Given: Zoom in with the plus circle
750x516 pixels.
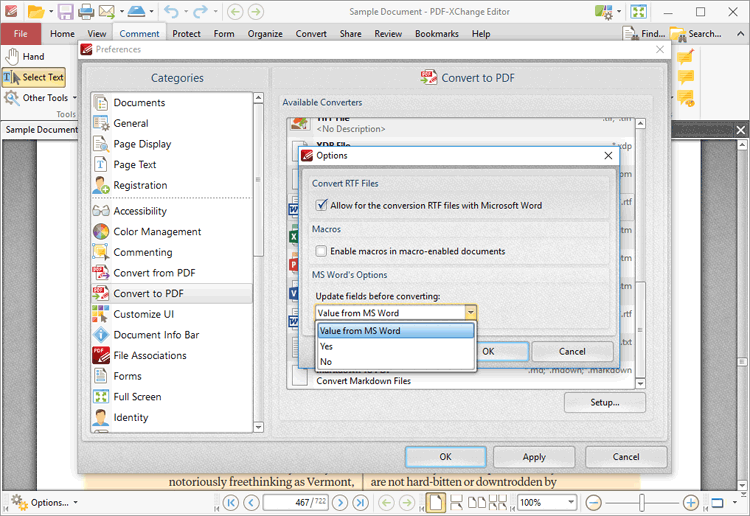Looking at the screenshot, I should [x=690, y=503].
